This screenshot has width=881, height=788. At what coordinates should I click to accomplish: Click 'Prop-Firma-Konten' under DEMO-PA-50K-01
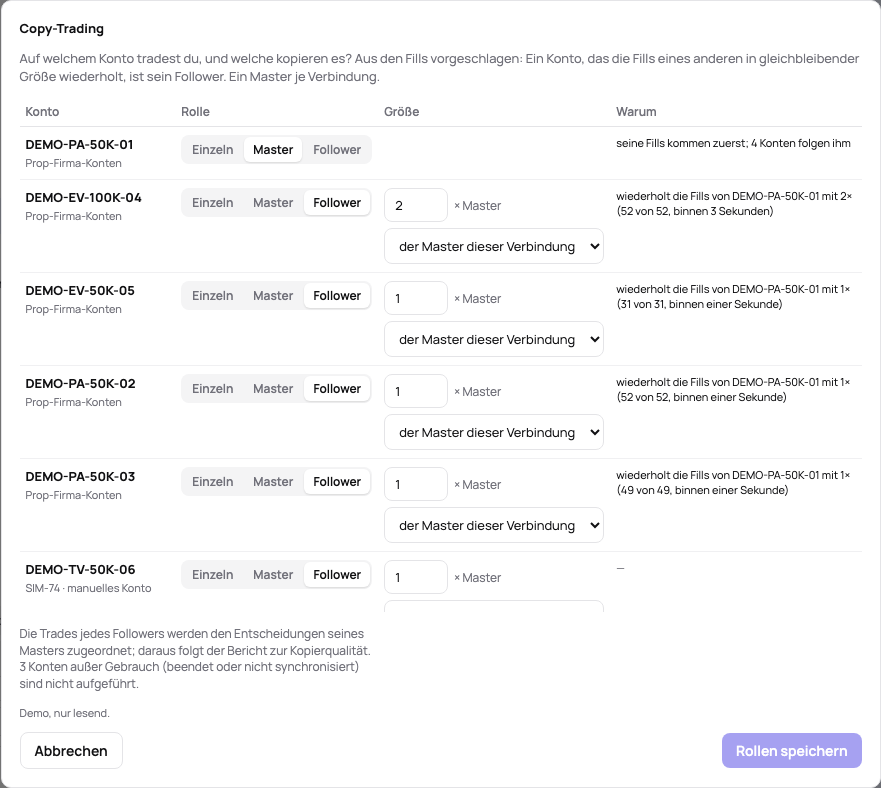[x=73, y=163]
